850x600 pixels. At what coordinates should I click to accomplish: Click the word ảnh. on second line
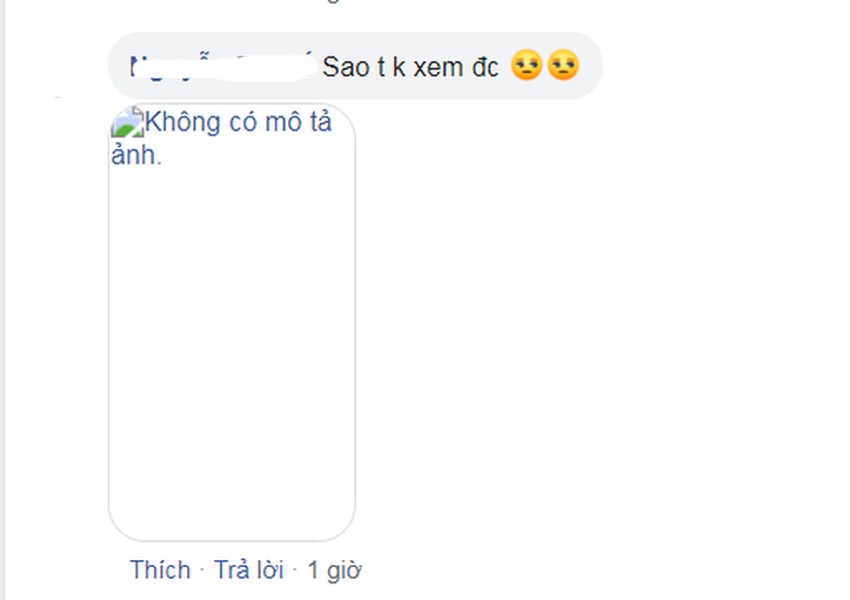[x=137, y=154]
